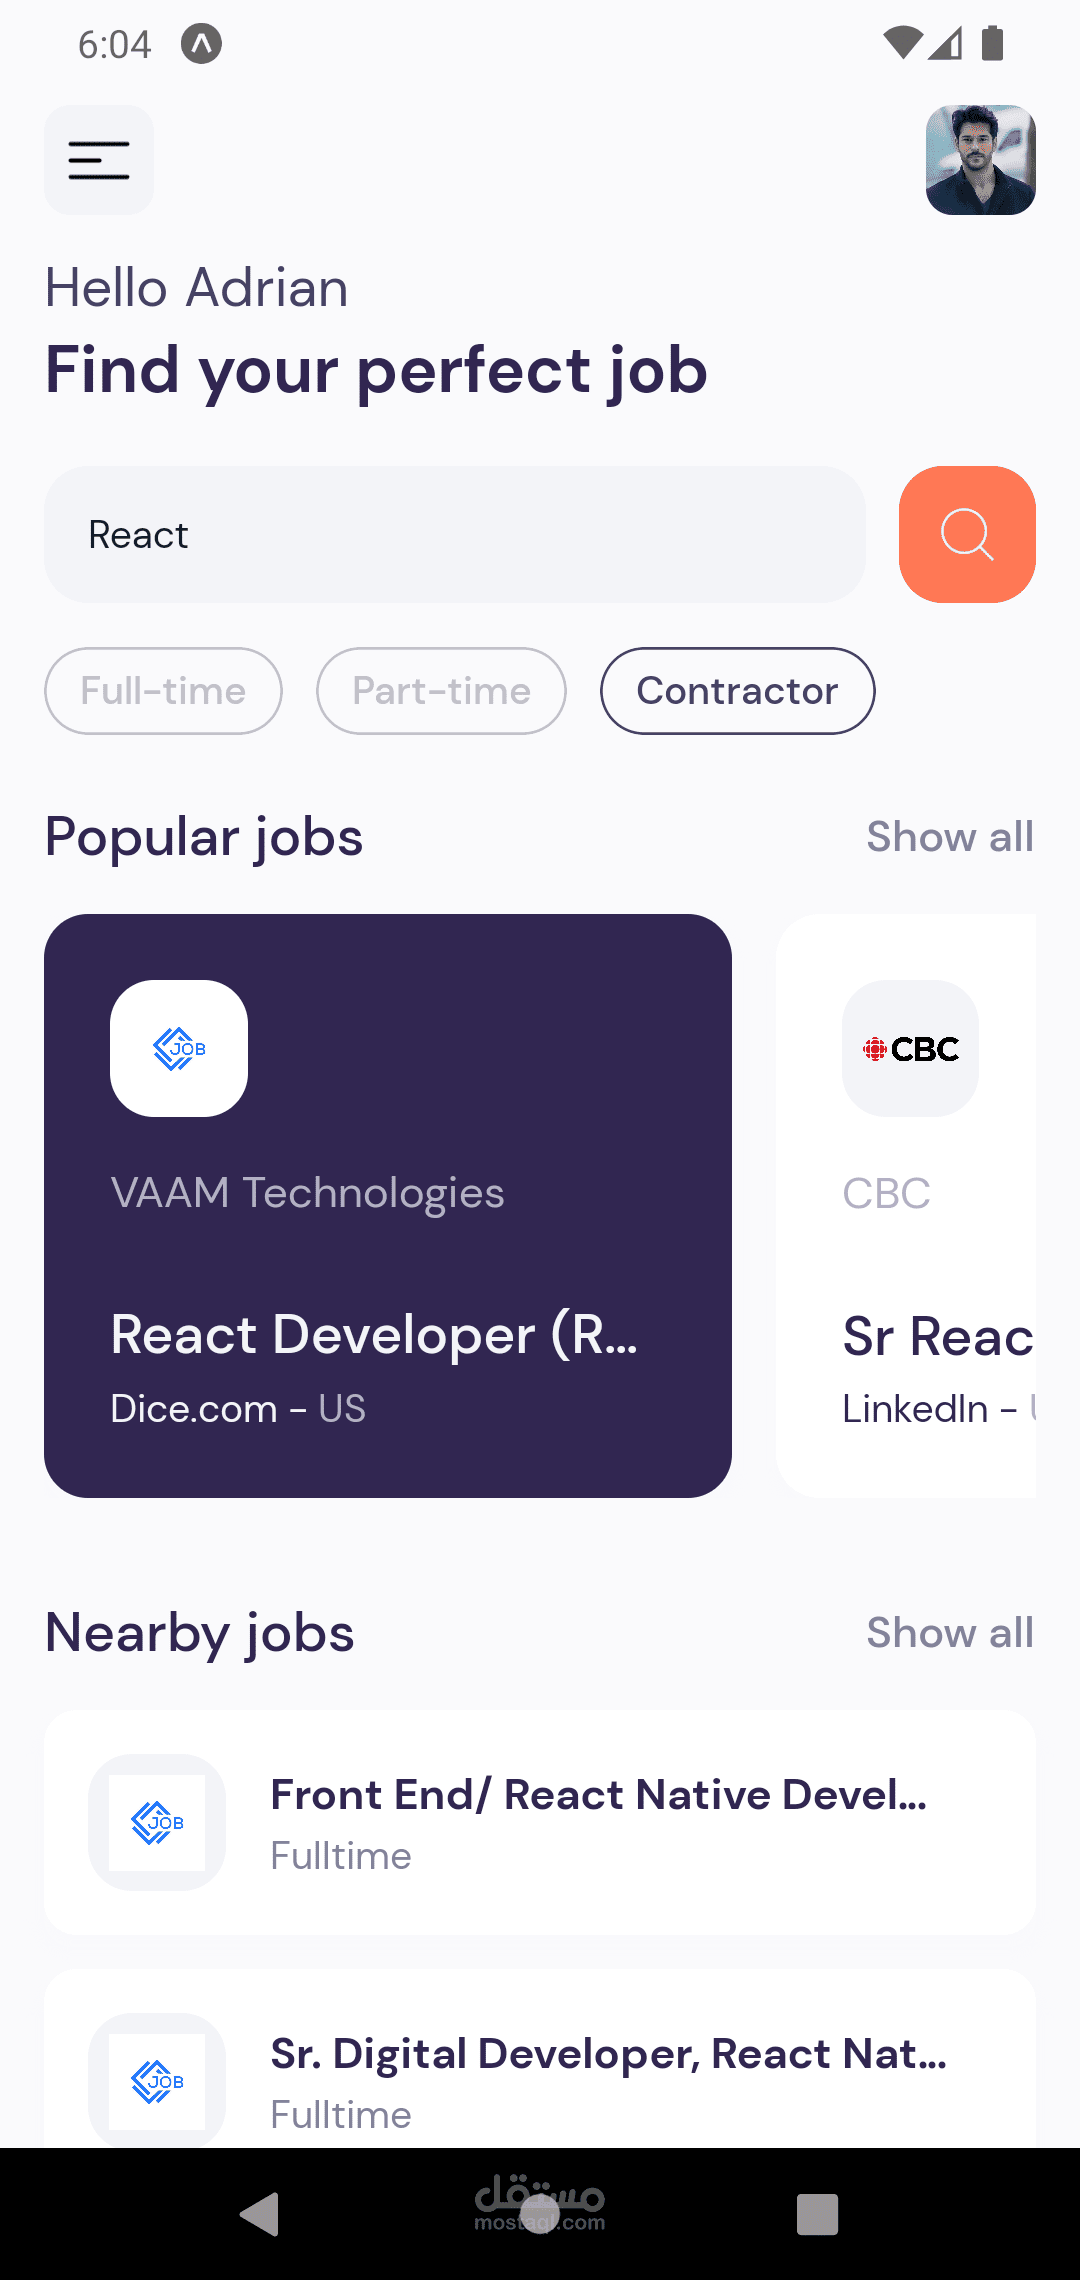The height and width of the screenshot is (2280, 1080).
Task: Select the Part-time filter tab
Action: [441, 691]
